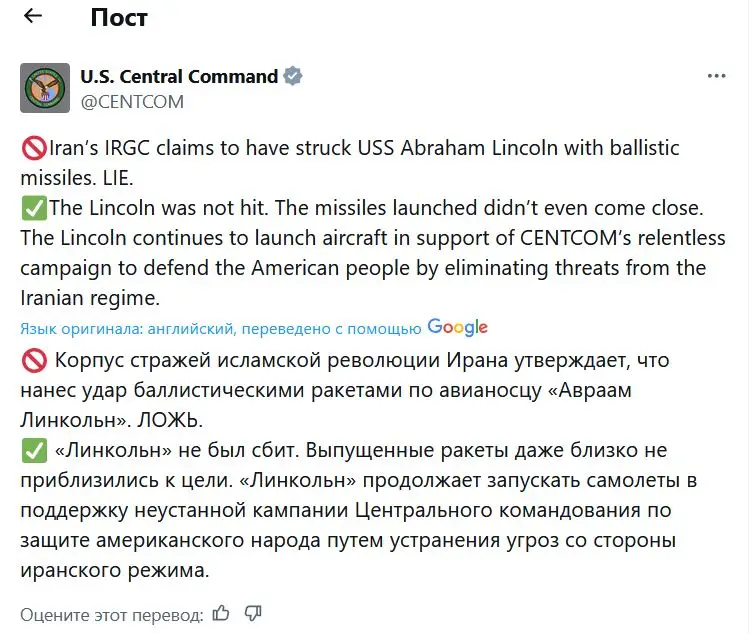Screen dimensions: 754x634
Task: Click "The Lincoln was not hit" sentence
Action: [150, 209]
